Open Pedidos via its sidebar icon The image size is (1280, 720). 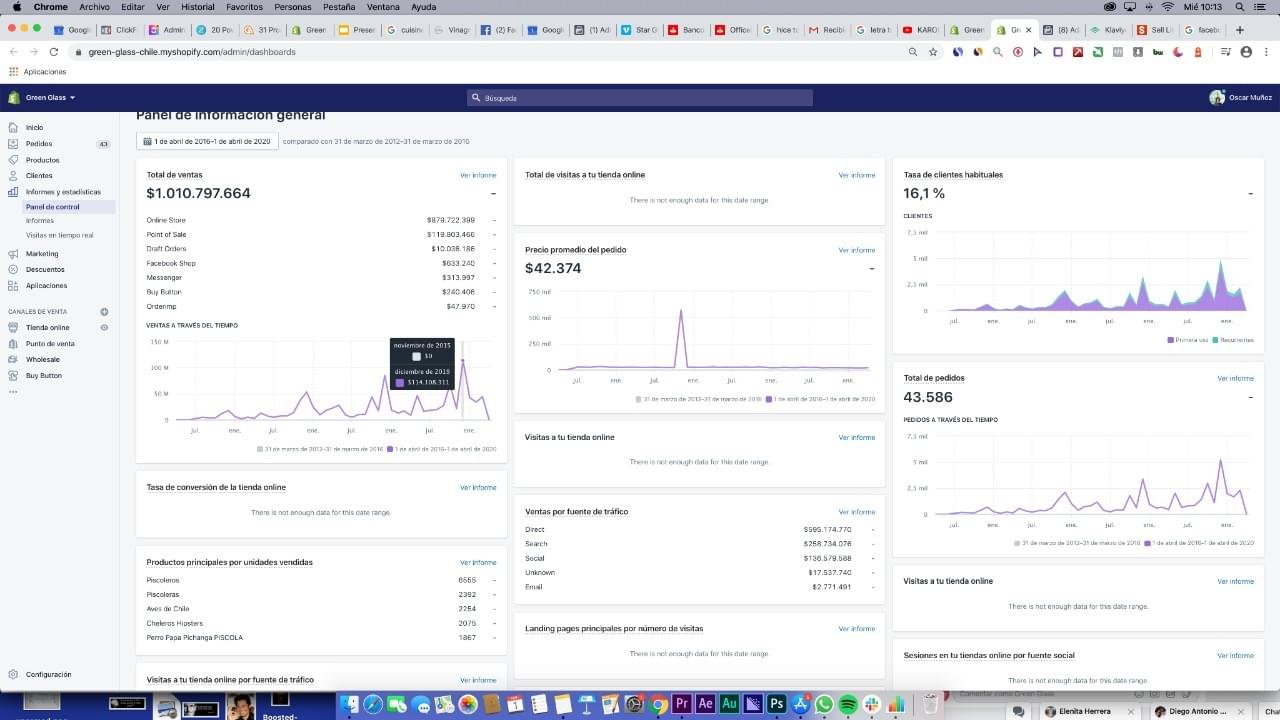click(x=13, y=144)
